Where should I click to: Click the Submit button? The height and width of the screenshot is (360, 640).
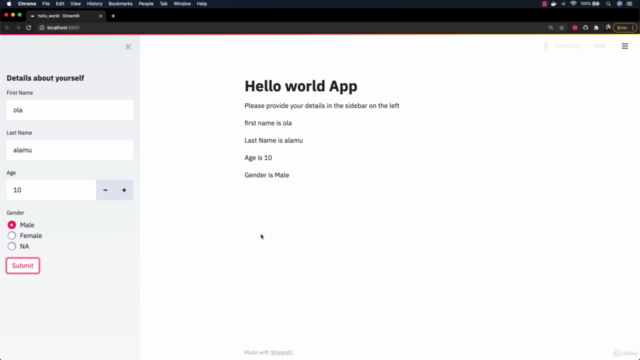(x=23, y=266)
